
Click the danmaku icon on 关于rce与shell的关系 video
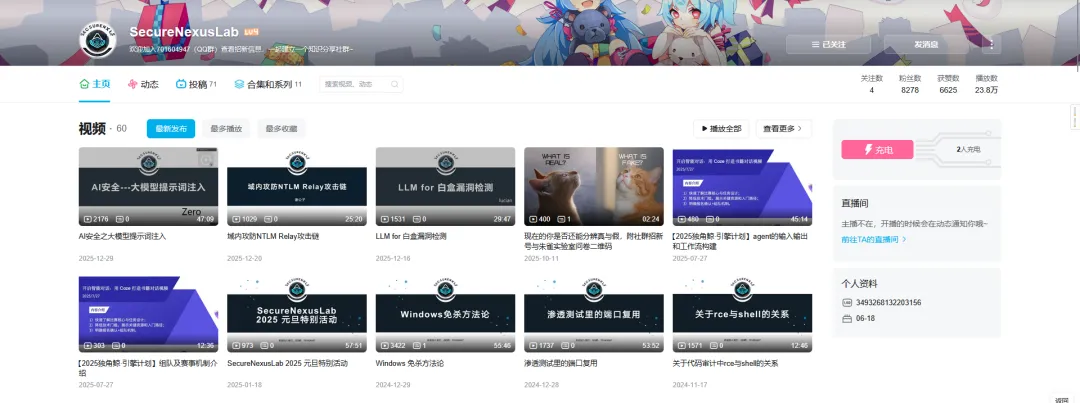click(713, 346)
